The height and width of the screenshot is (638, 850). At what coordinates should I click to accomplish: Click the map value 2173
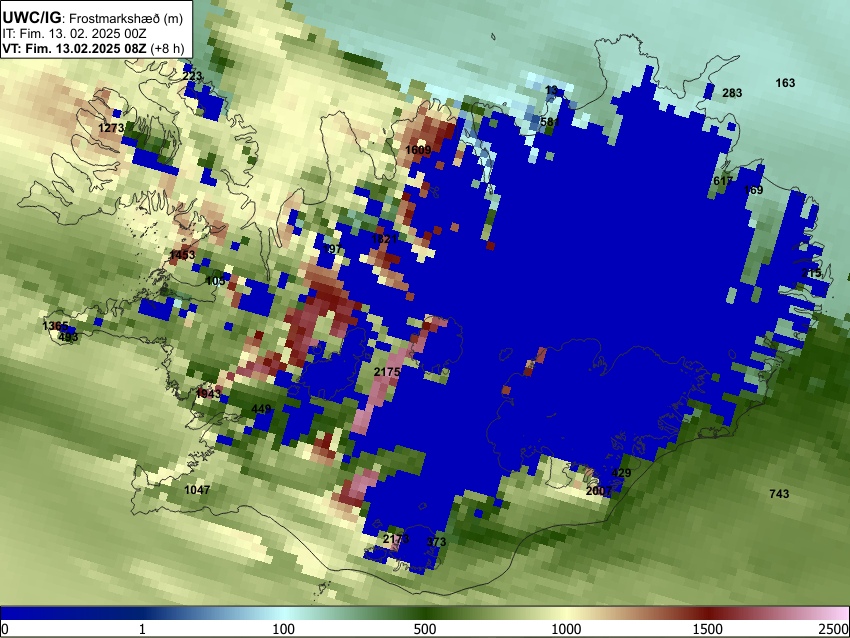396,539
